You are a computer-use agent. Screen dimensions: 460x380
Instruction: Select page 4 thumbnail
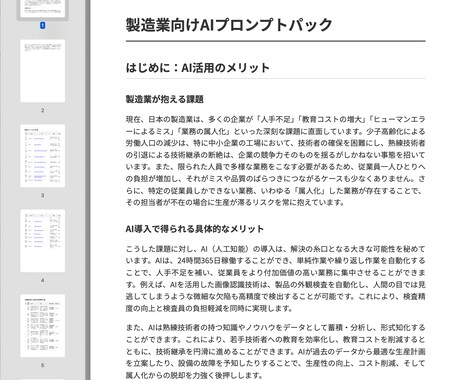42,241
